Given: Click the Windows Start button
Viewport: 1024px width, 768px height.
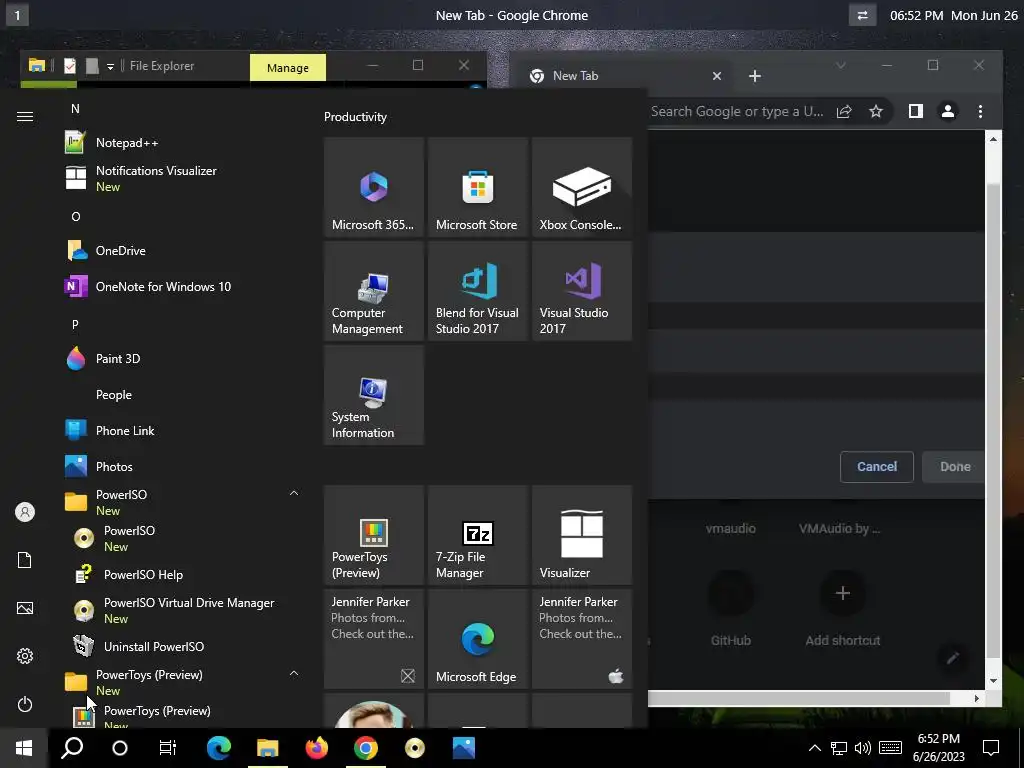Looking at the screenshot, I should 24,748.
